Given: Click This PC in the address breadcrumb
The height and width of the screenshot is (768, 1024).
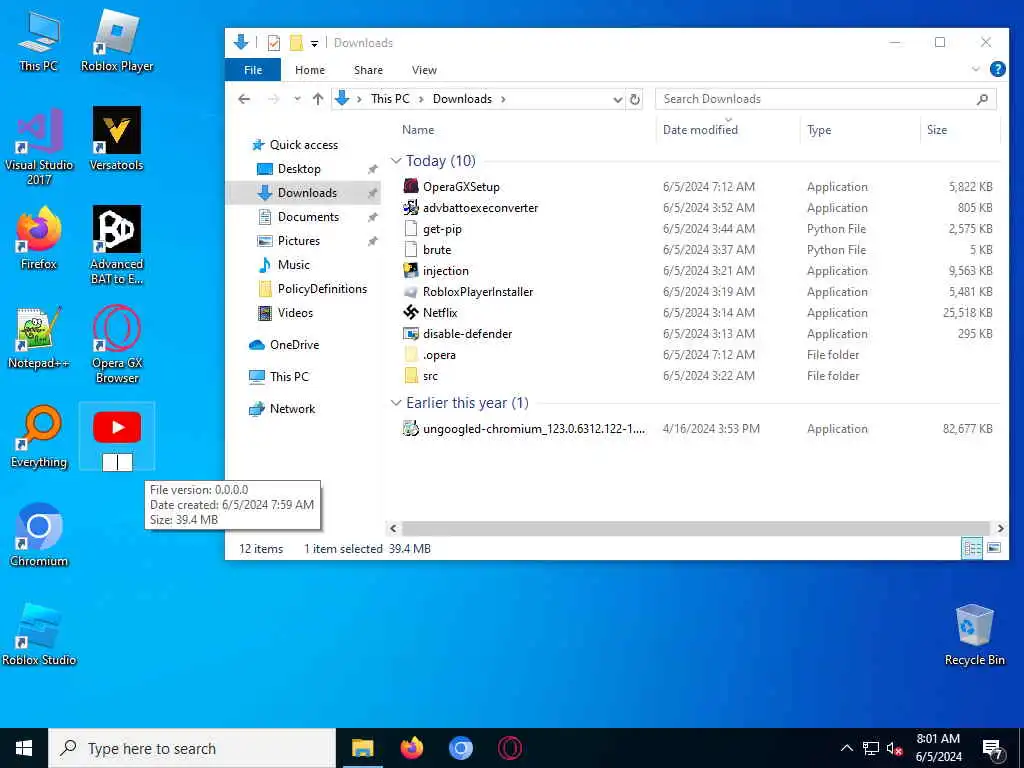Looking at the screenshot, I should pos(390,99).
